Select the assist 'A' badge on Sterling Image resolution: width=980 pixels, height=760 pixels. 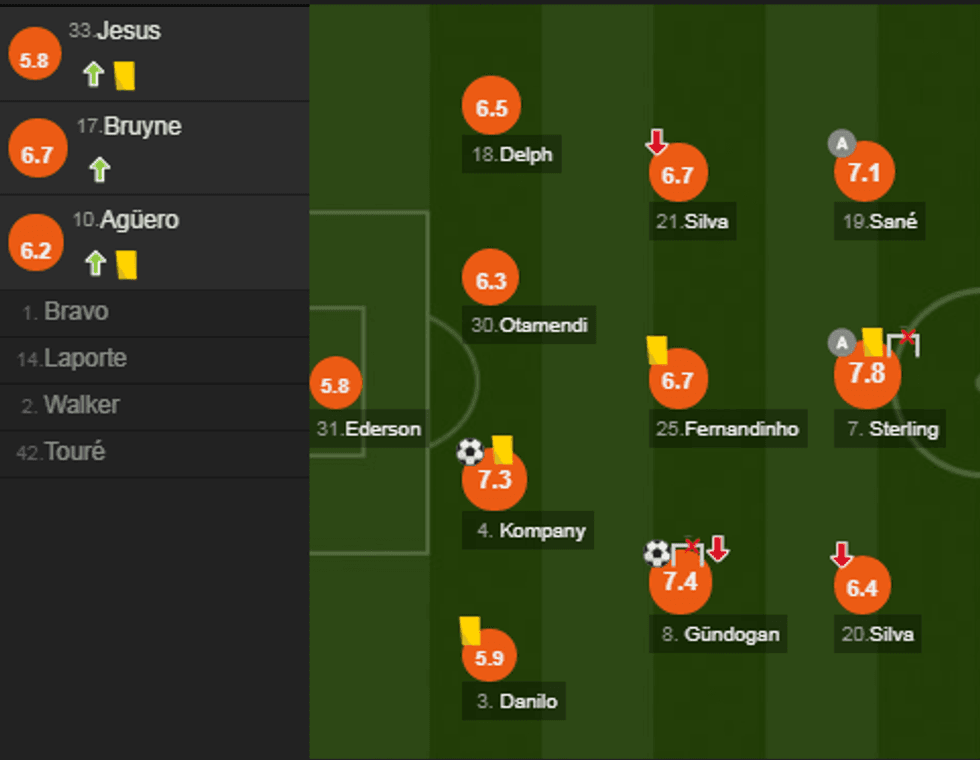(841, 343)
